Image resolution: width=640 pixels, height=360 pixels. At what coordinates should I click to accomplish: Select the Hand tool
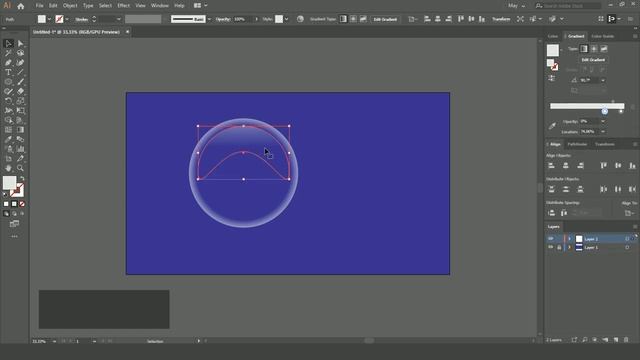tap(8, 168)
